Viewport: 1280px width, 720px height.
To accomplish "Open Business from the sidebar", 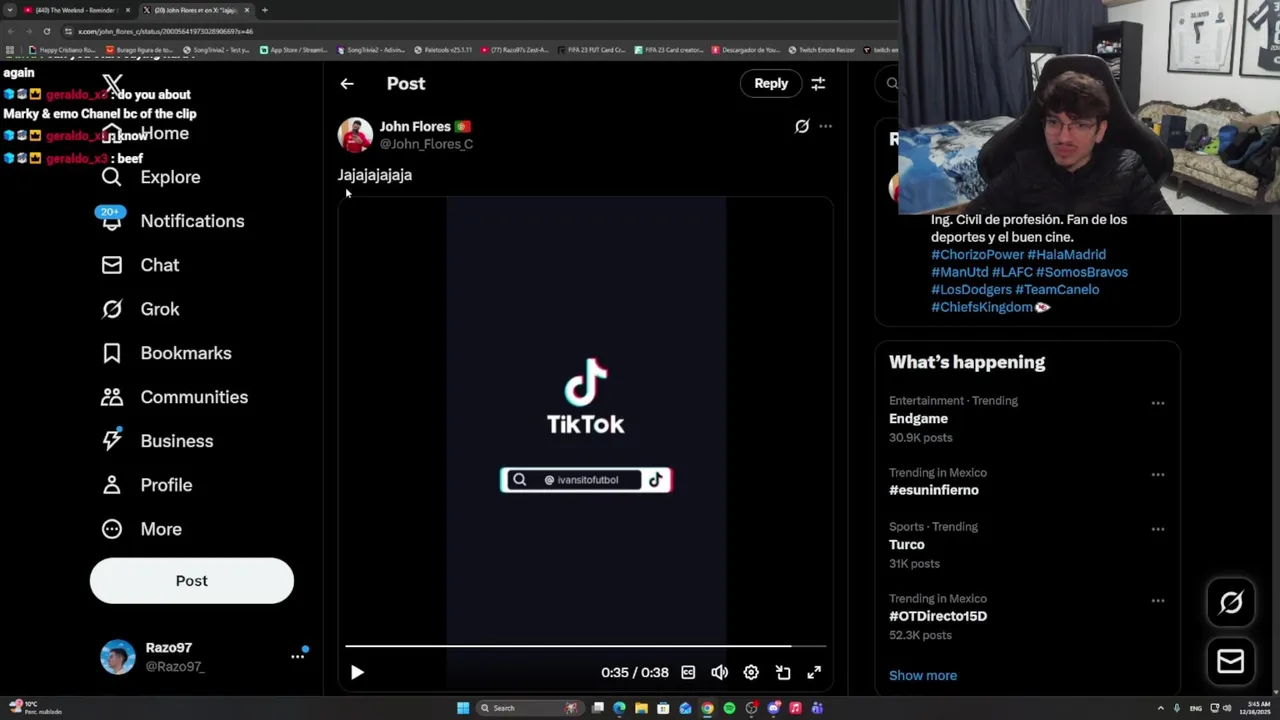I will [x=157, y=441].
